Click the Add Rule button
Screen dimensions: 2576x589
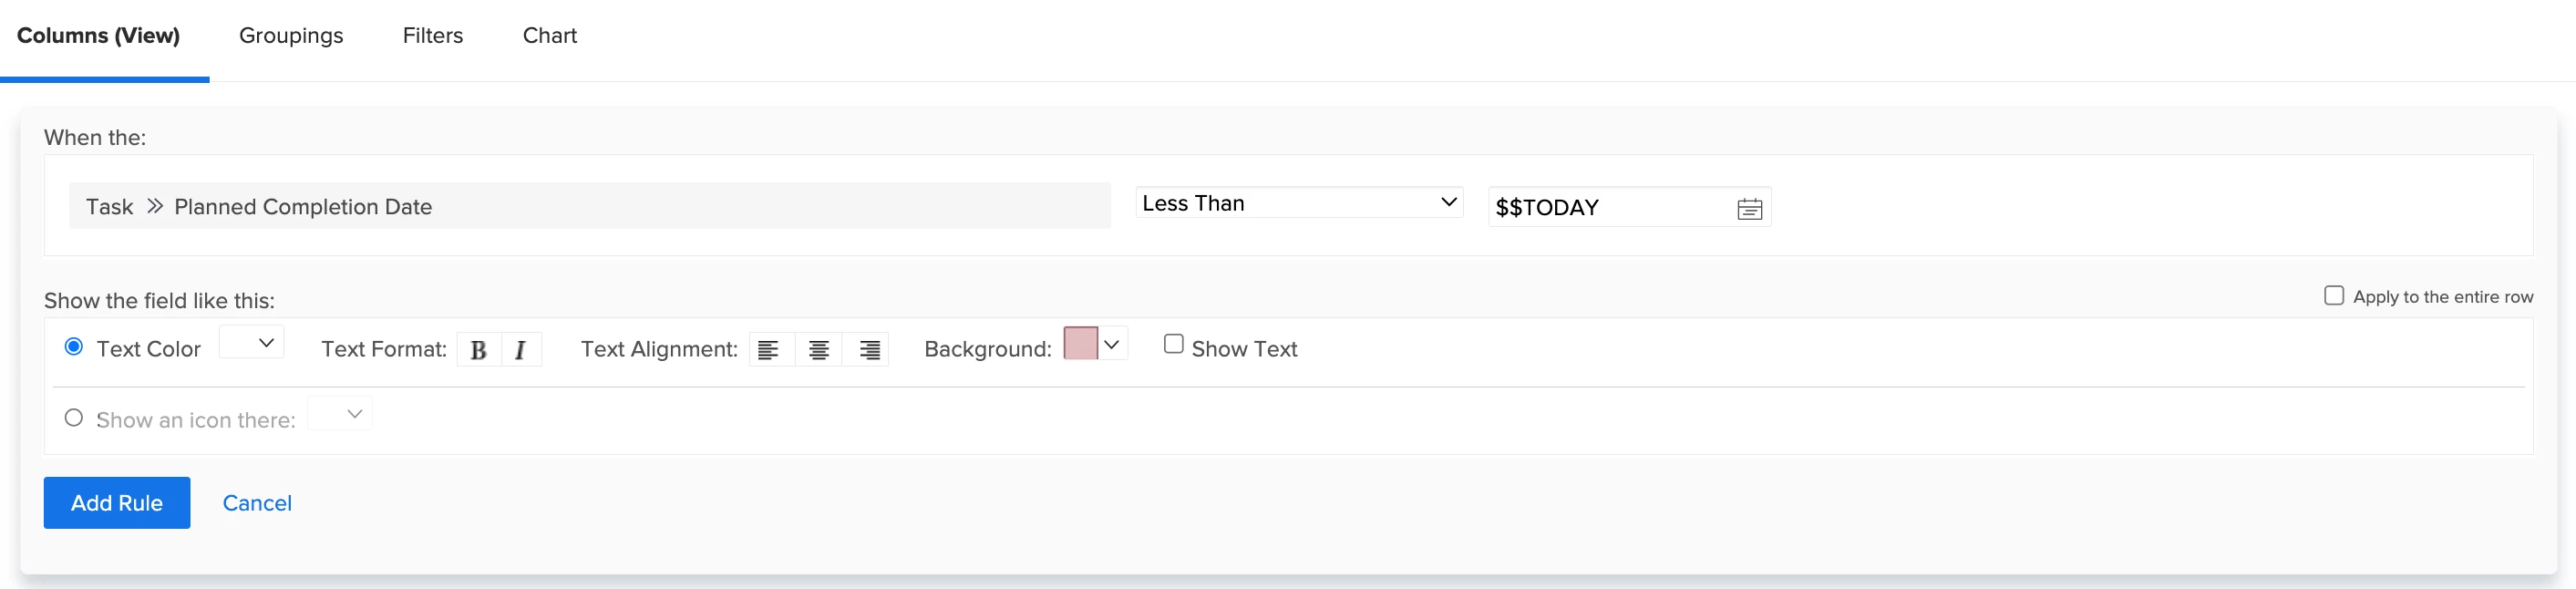click(x=116, y=502)
